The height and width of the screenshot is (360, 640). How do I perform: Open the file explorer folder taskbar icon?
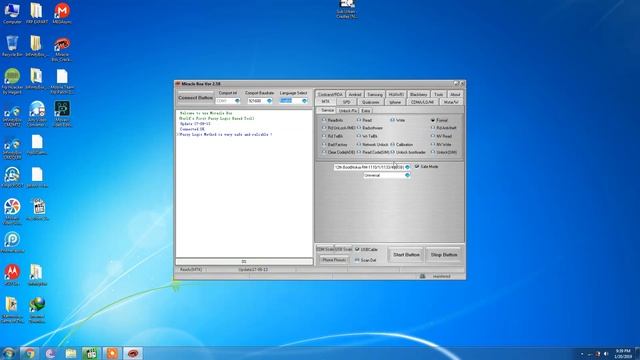[71, 353]
